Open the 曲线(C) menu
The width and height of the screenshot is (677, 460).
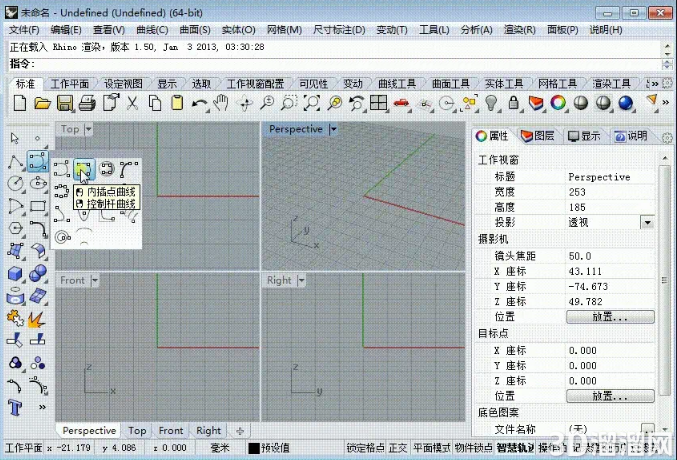point(152,30)
